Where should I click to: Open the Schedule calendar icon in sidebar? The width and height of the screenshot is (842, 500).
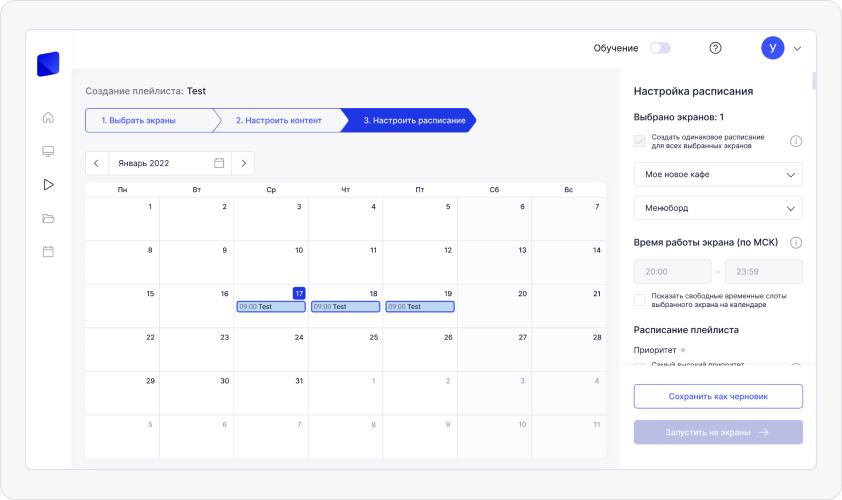coord(48,251)
